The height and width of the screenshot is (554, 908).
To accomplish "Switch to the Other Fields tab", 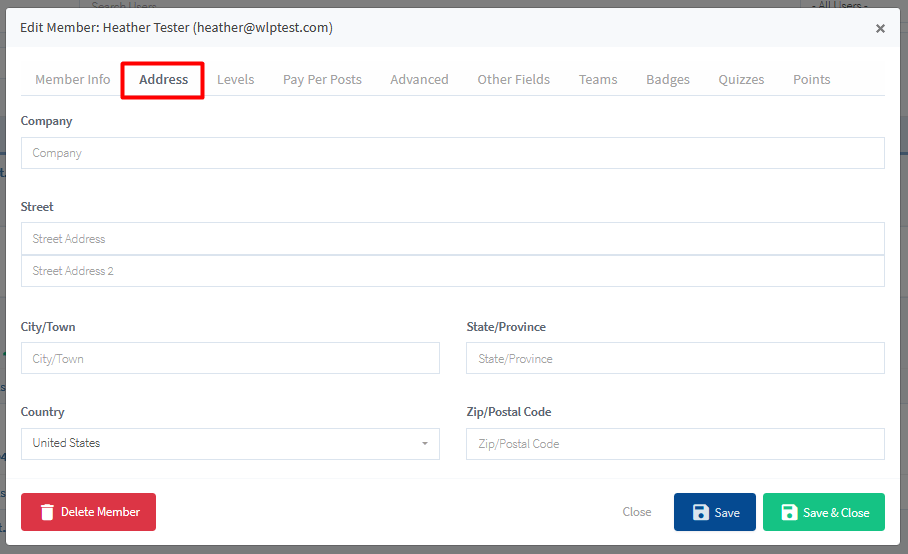I will pos(513,79).
